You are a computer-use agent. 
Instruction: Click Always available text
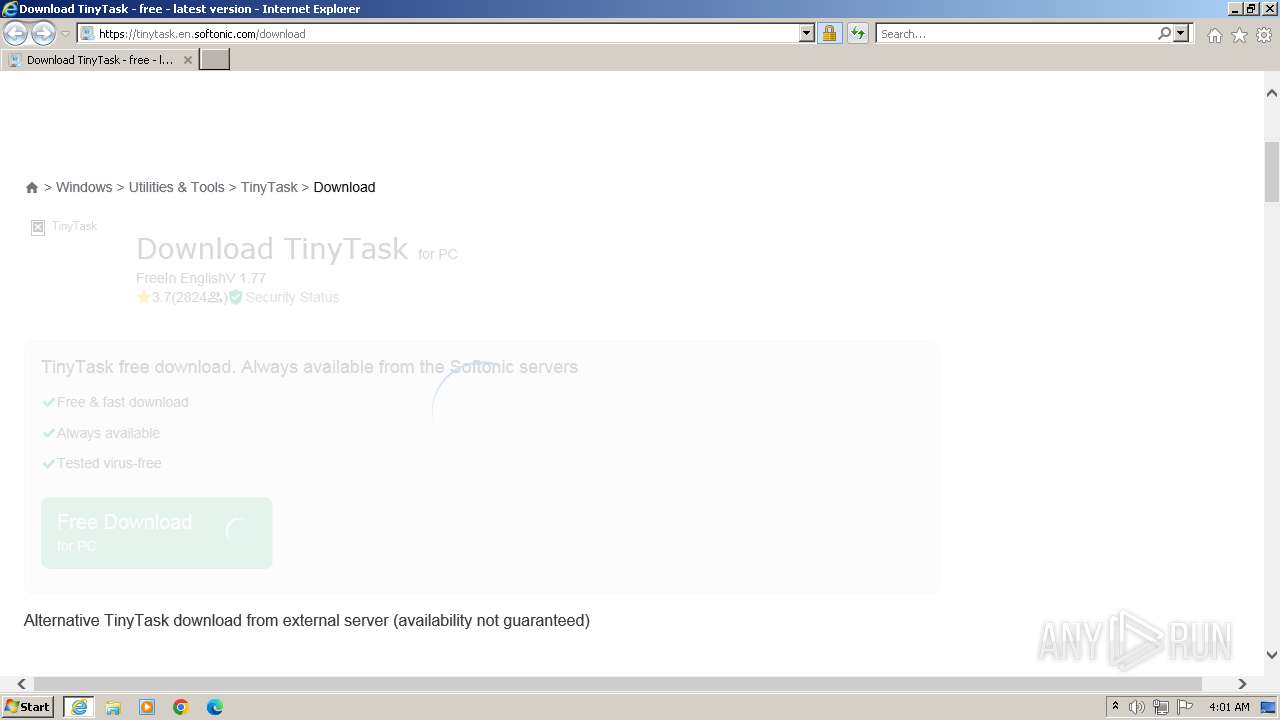[108, 433]
